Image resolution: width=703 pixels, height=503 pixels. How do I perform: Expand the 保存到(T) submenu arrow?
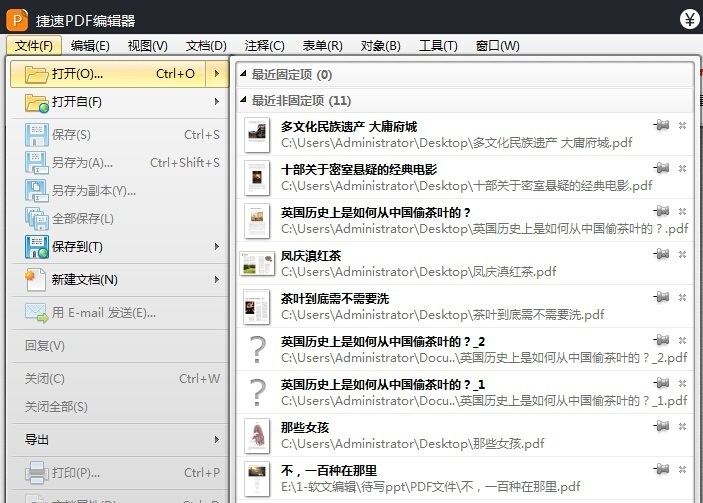217,247
